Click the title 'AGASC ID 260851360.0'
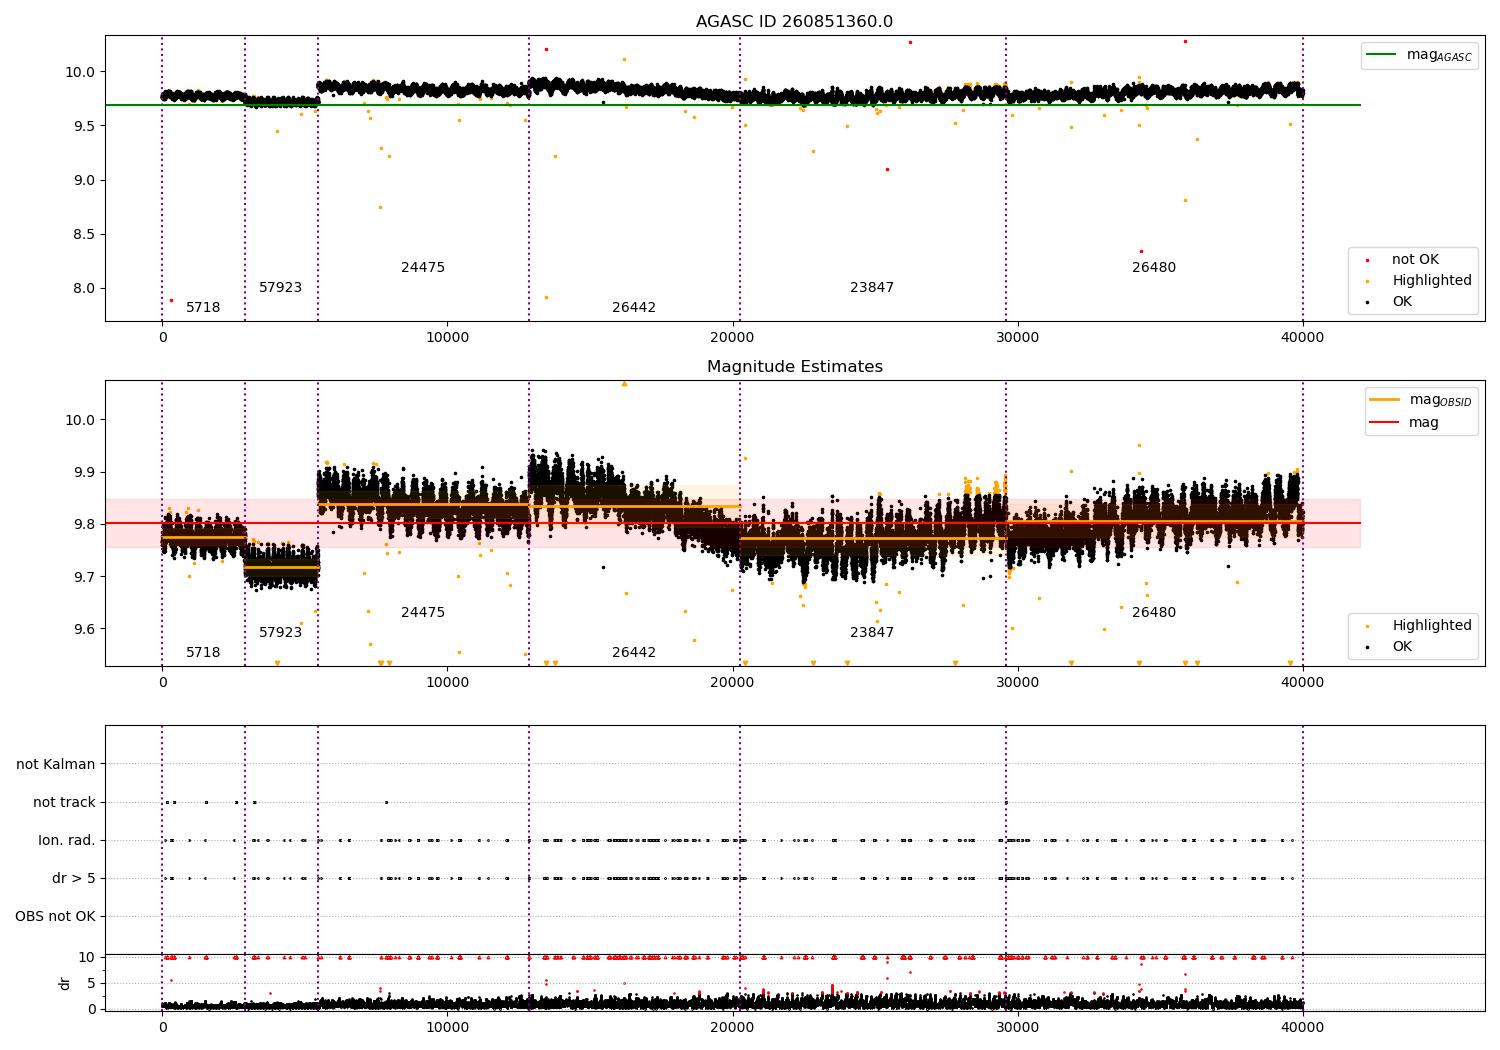 click(x=794, y=22)
